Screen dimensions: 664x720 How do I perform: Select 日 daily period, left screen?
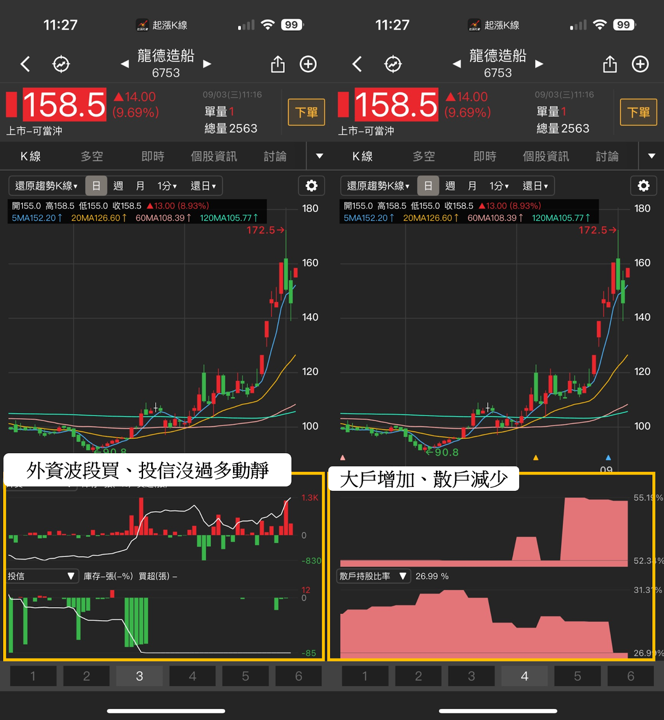point(96,186)
